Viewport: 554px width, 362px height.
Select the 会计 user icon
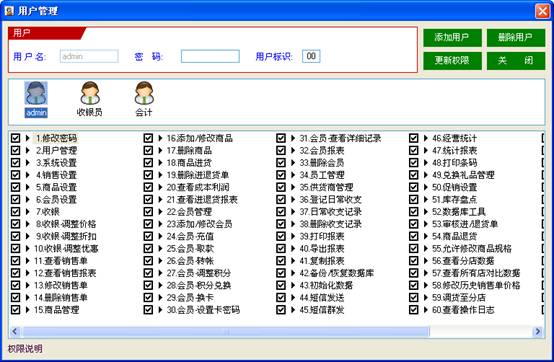pos(144,93)
